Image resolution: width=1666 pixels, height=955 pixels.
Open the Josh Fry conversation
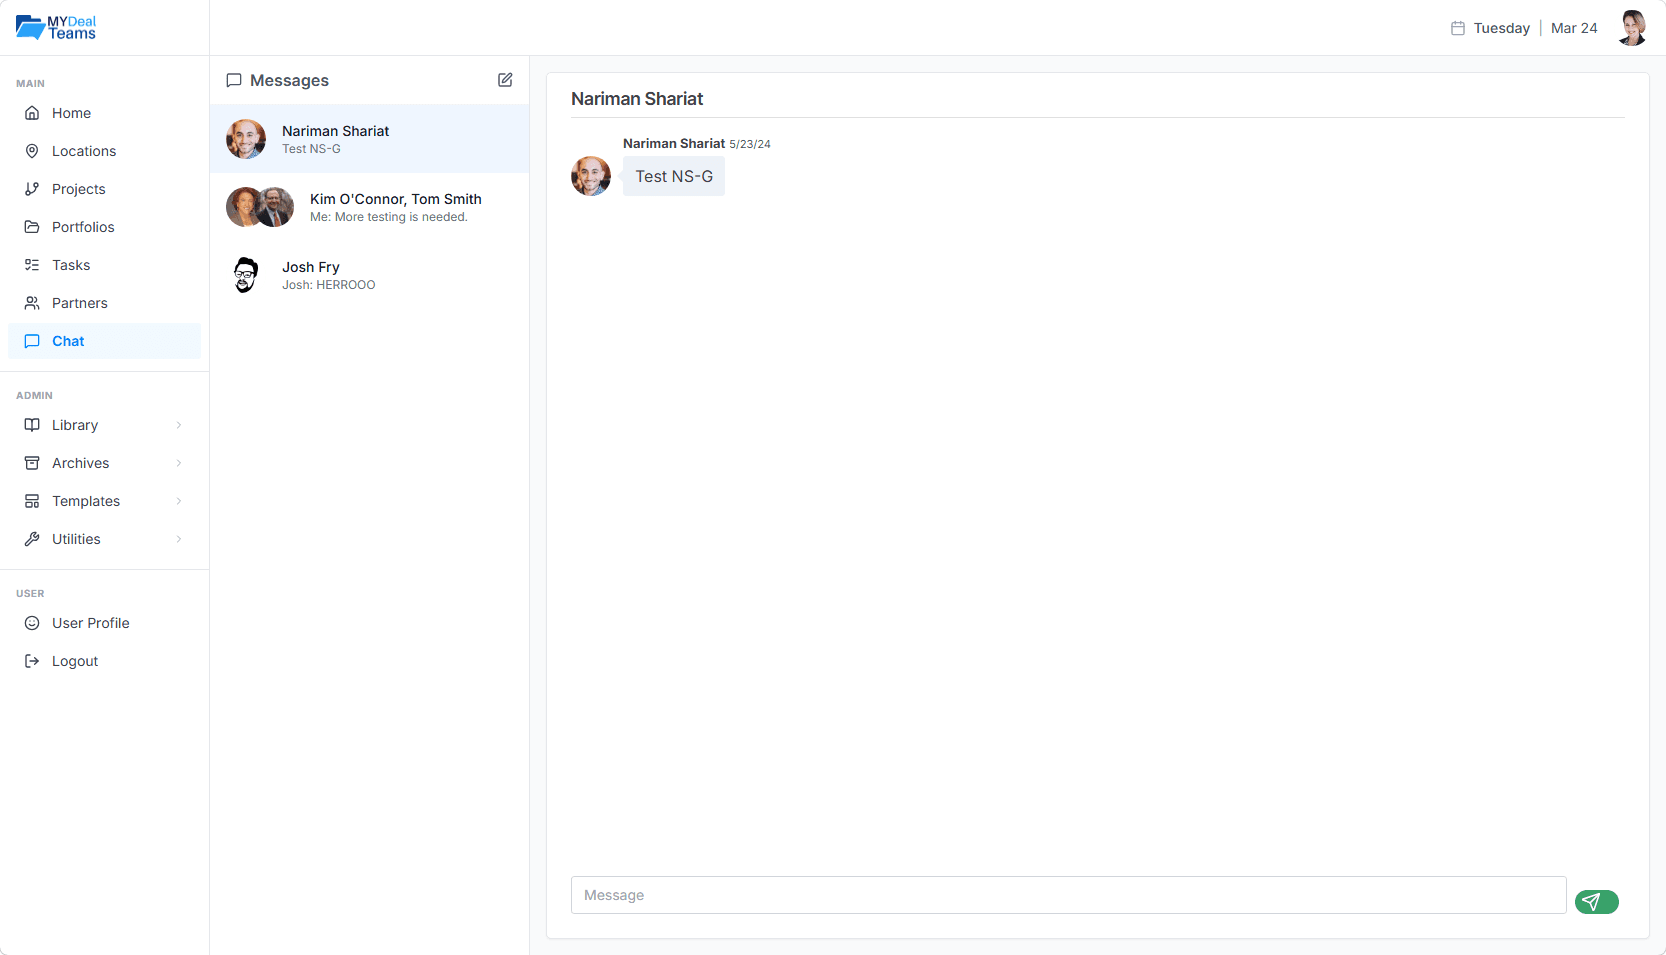pos(369,275)
